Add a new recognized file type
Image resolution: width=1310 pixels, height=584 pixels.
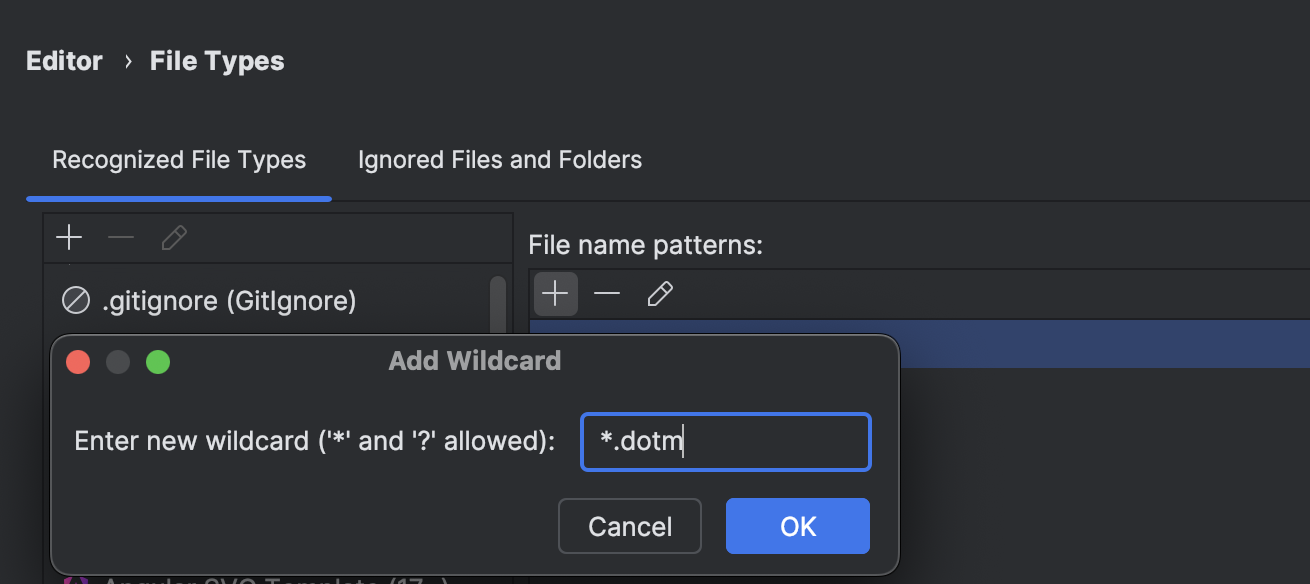(68, 237)
